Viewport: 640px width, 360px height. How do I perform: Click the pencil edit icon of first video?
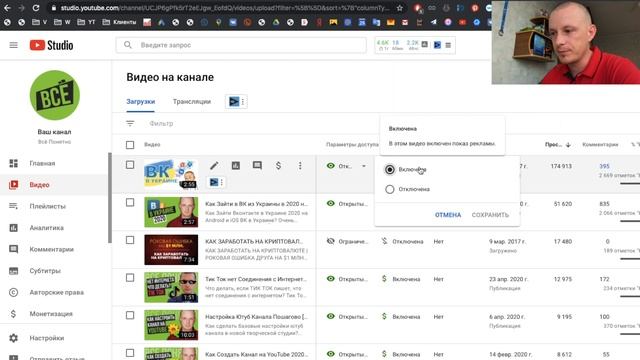(x=214, y=165)
